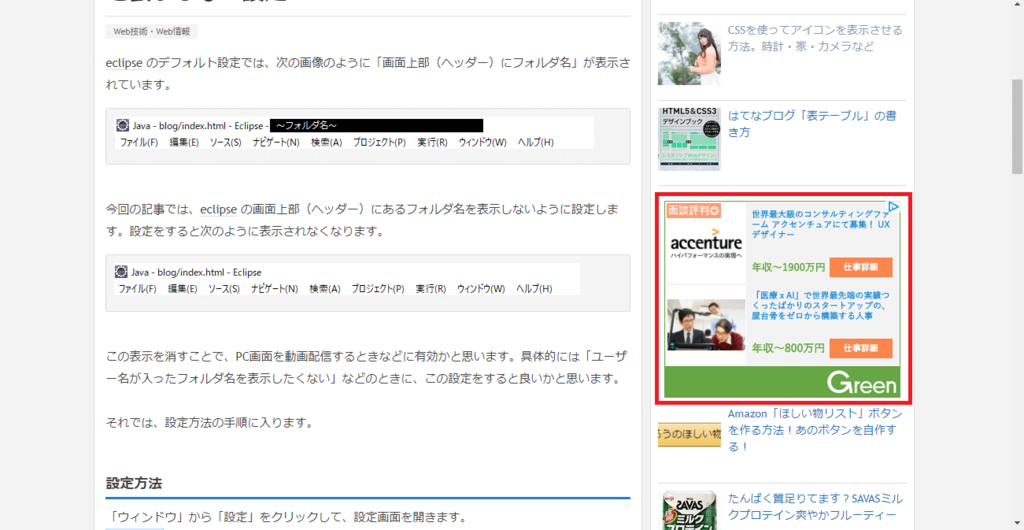Click ヘルプ(H) in the screenshot with the folder name
The height and width of the screenshot is (530, 1024).
(536, 142)
